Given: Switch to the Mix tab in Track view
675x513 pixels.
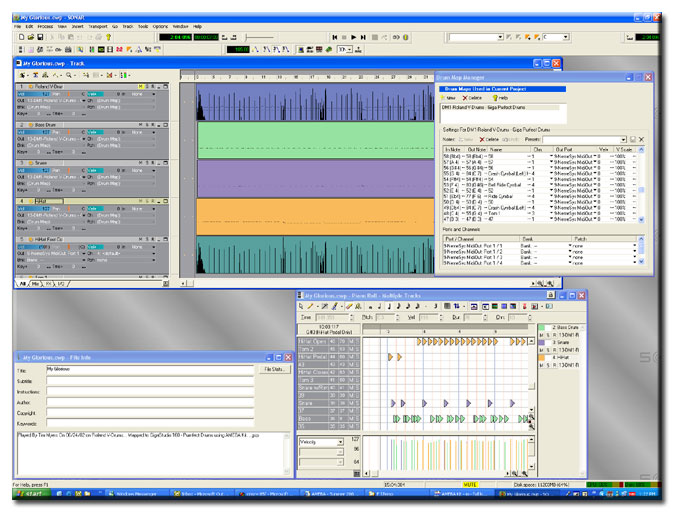Looking at the screenshot, I should 36,284.
